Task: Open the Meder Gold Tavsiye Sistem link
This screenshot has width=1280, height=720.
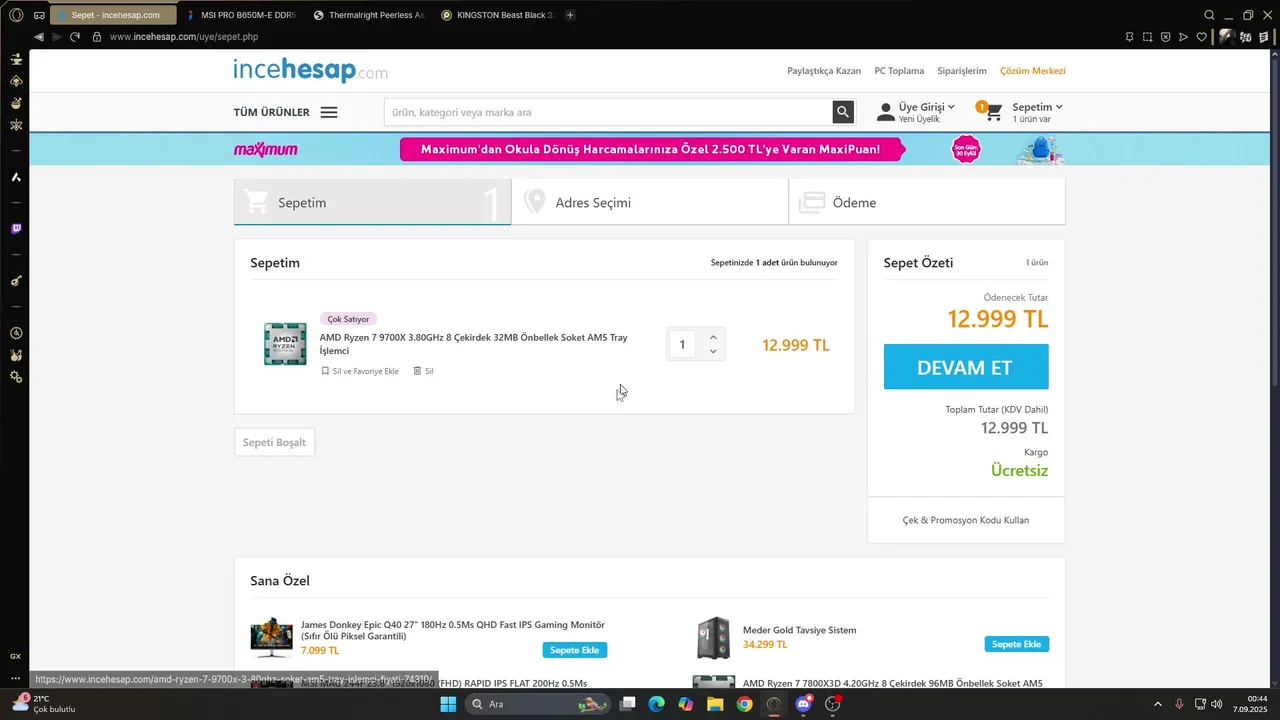Action: [x=800, y=630]
